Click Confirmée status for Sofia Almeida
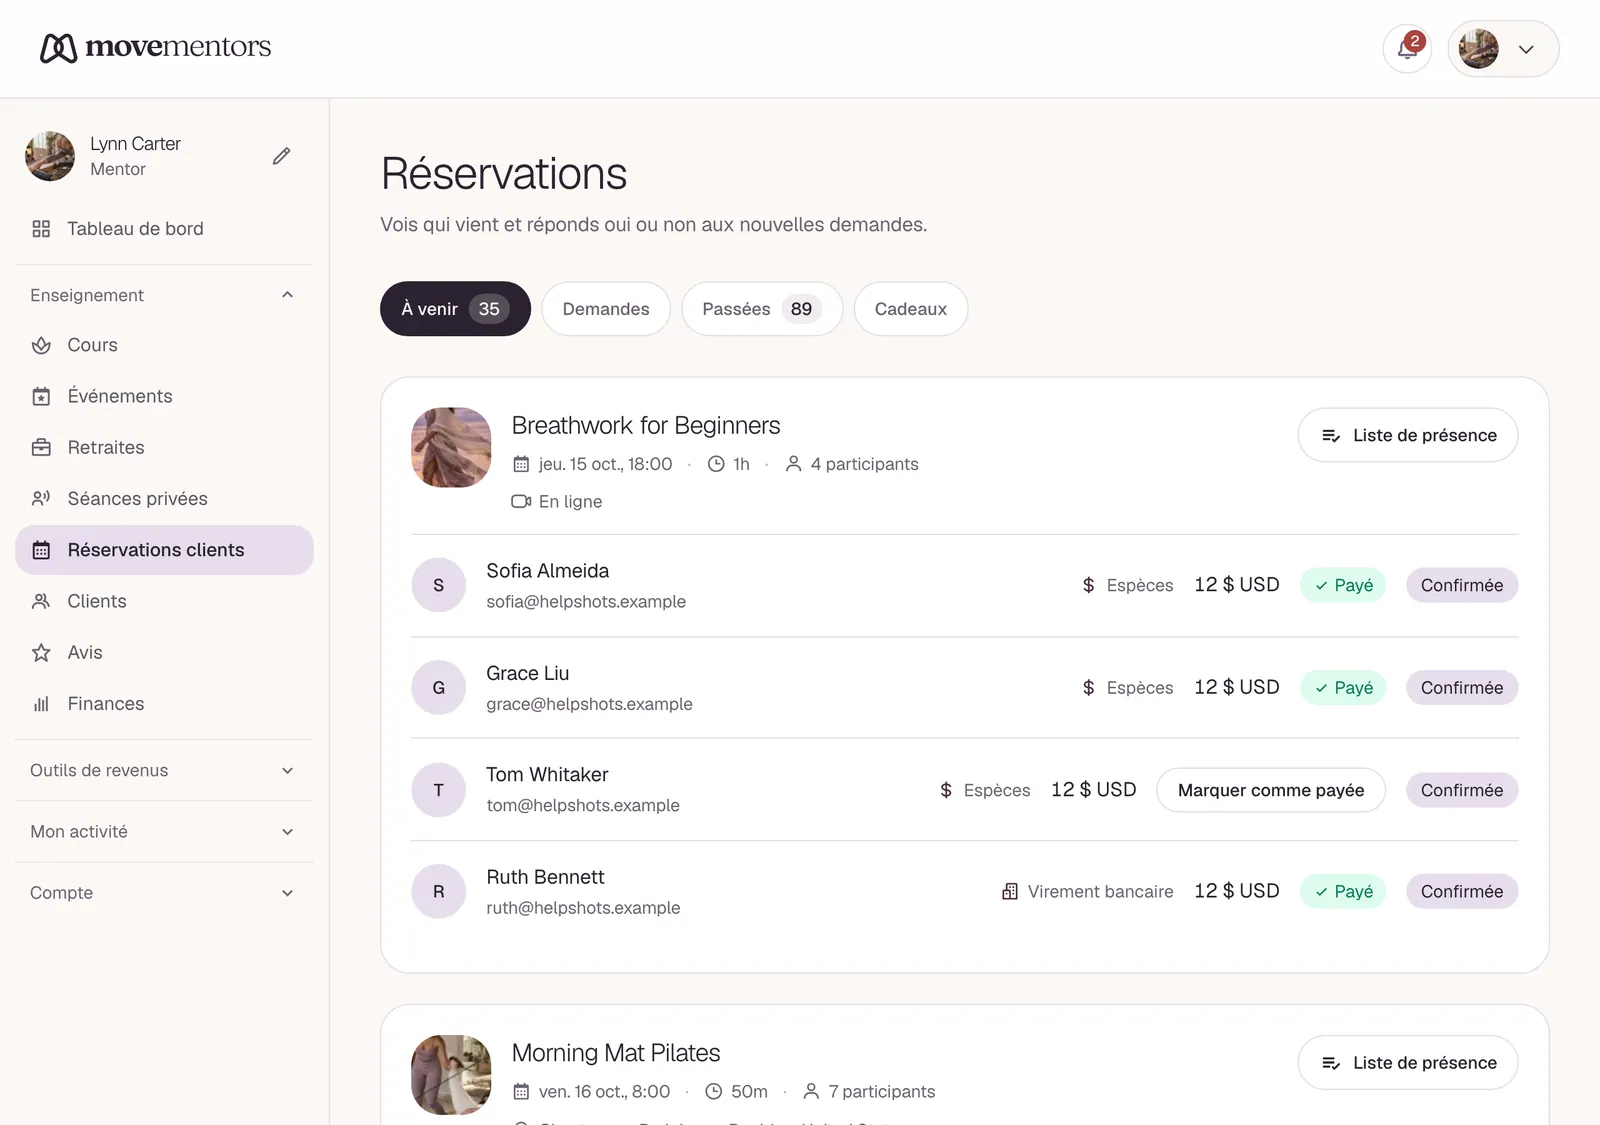Viewport: 1600px width, 1125px height. (1462, 585)
